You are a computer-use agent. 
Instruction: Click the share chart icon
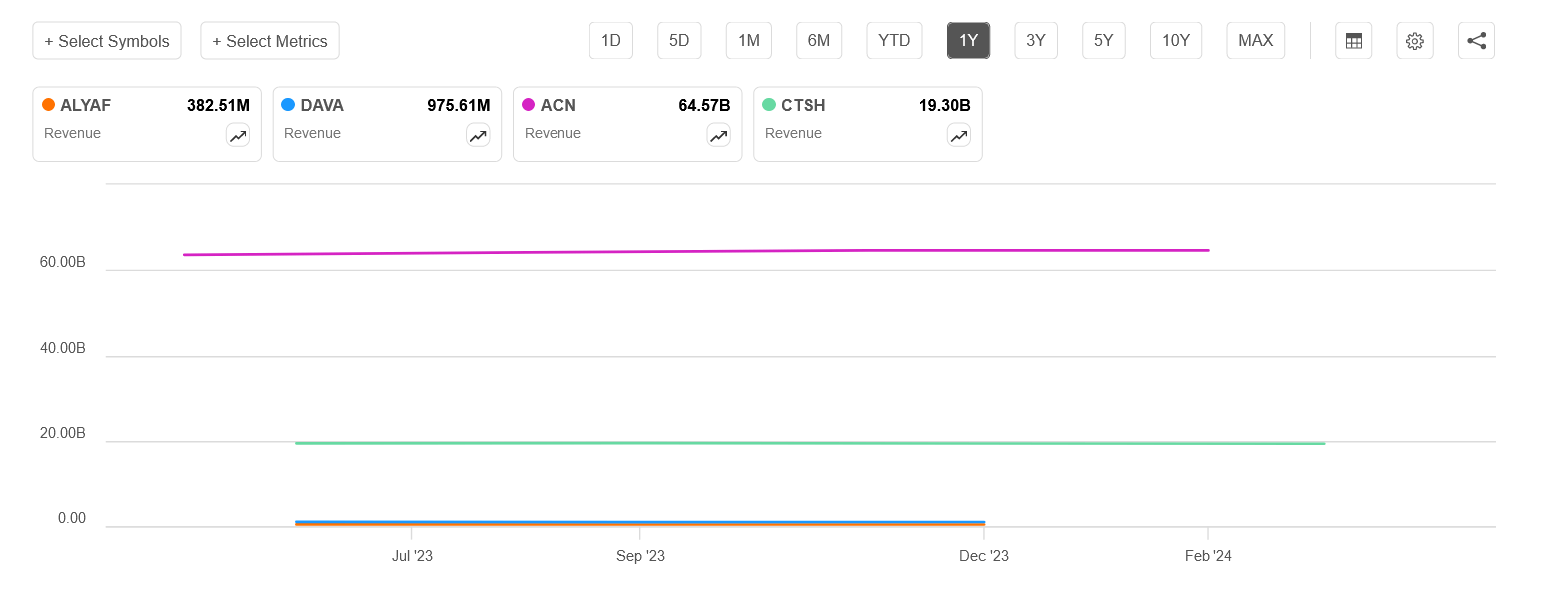tap(1476, 41)
